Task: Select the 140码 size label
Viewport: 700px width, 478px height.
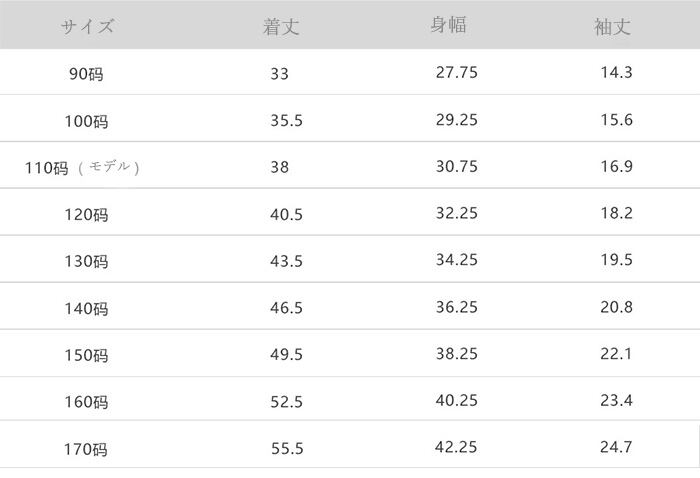Action: (85, 309)
